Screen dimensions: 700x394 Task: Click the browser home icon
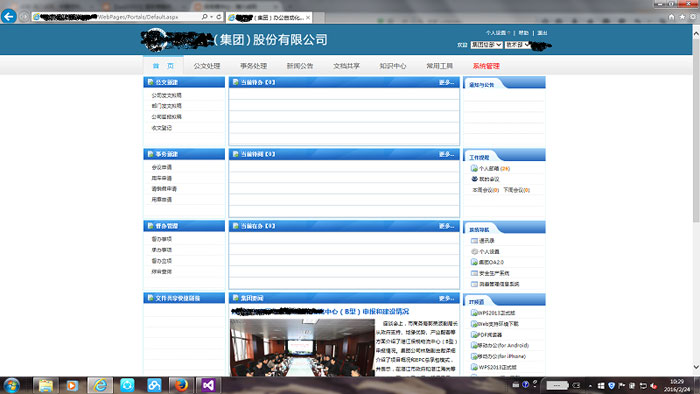671,17
